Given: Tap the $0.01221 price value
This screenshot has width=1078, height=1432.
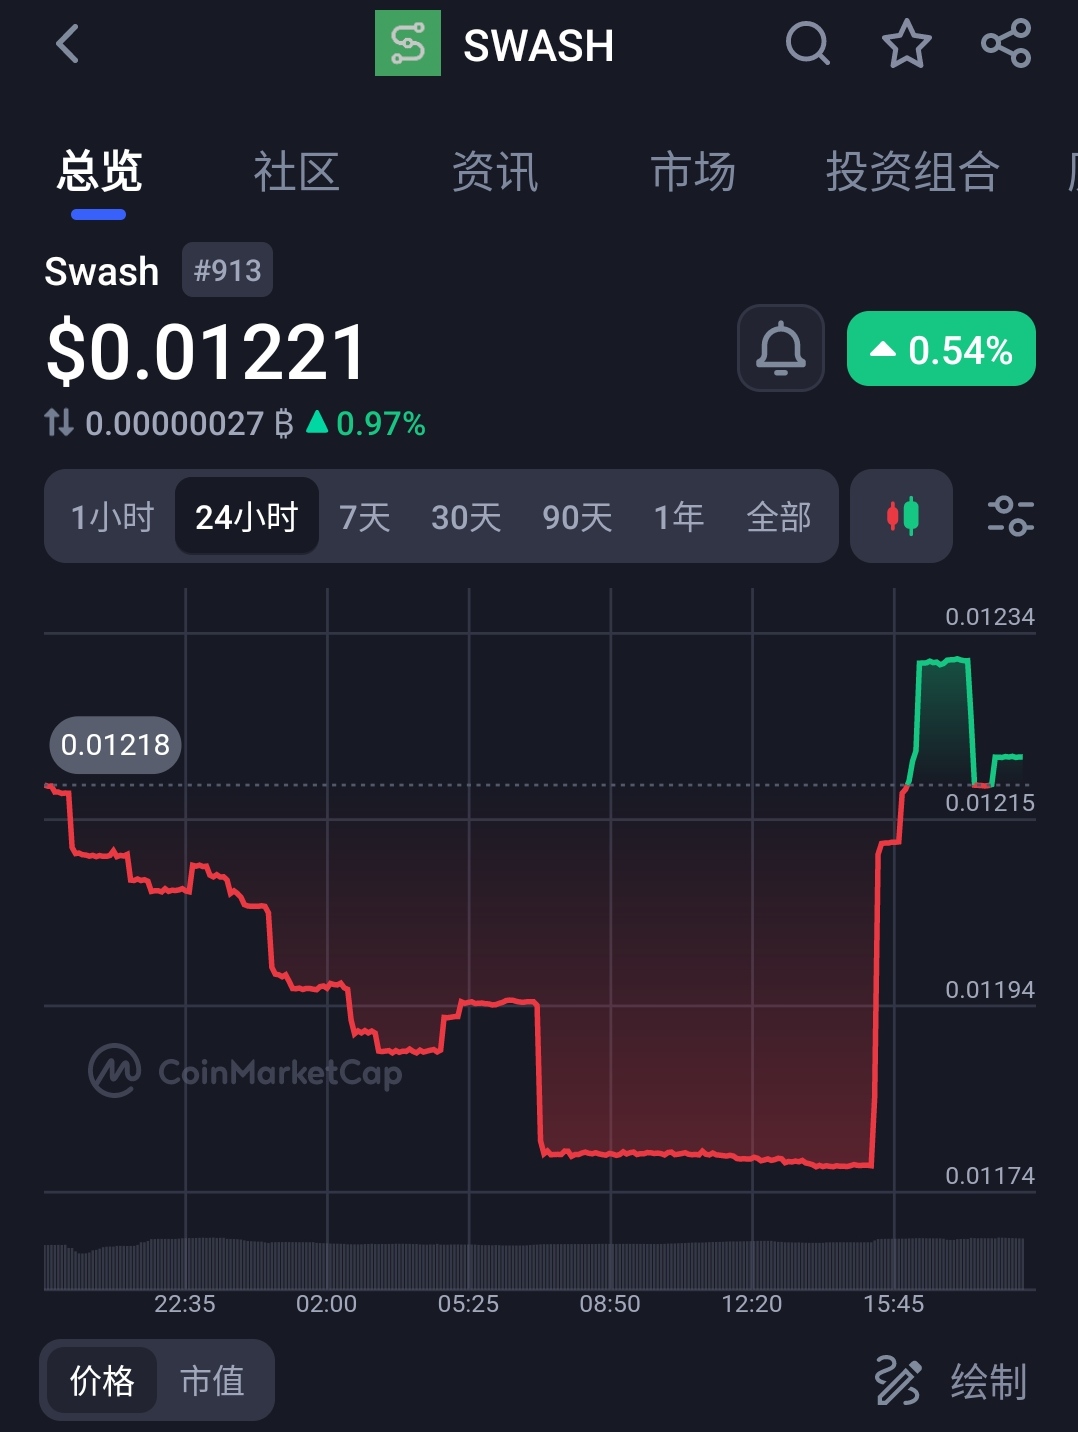Looking at the screenshot, I should click(206, 352).
